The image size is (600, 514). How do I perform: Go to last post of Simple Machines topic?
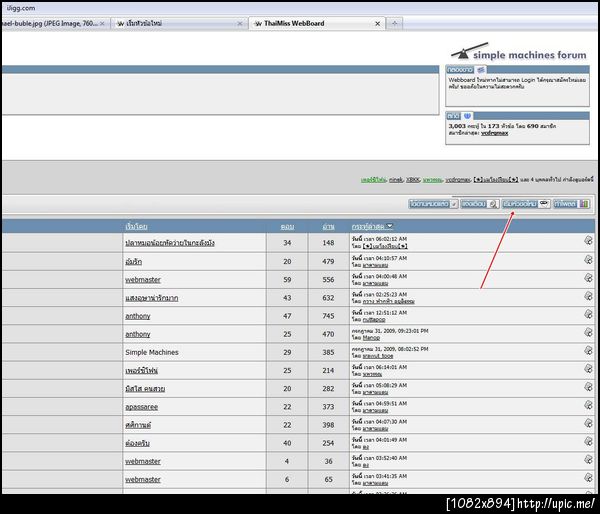[588, 350]
